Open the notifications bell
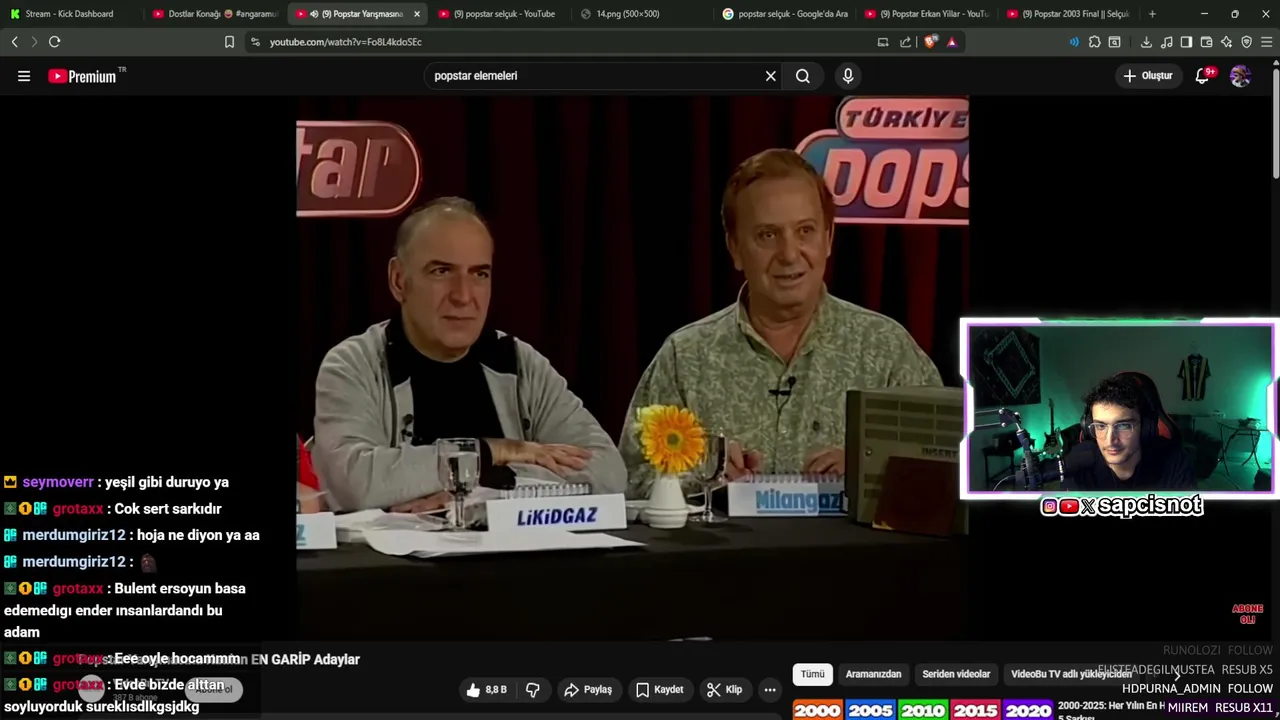Viewport: 1280px width, 720px height. (x=1203, y=76)
